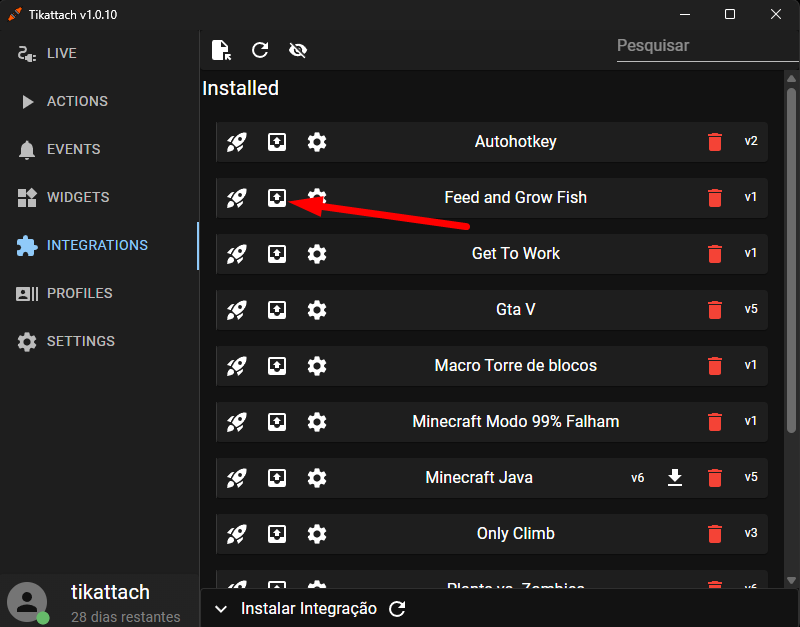Open Minecraft Modo 99% Falham gear settings

point(317,422)
